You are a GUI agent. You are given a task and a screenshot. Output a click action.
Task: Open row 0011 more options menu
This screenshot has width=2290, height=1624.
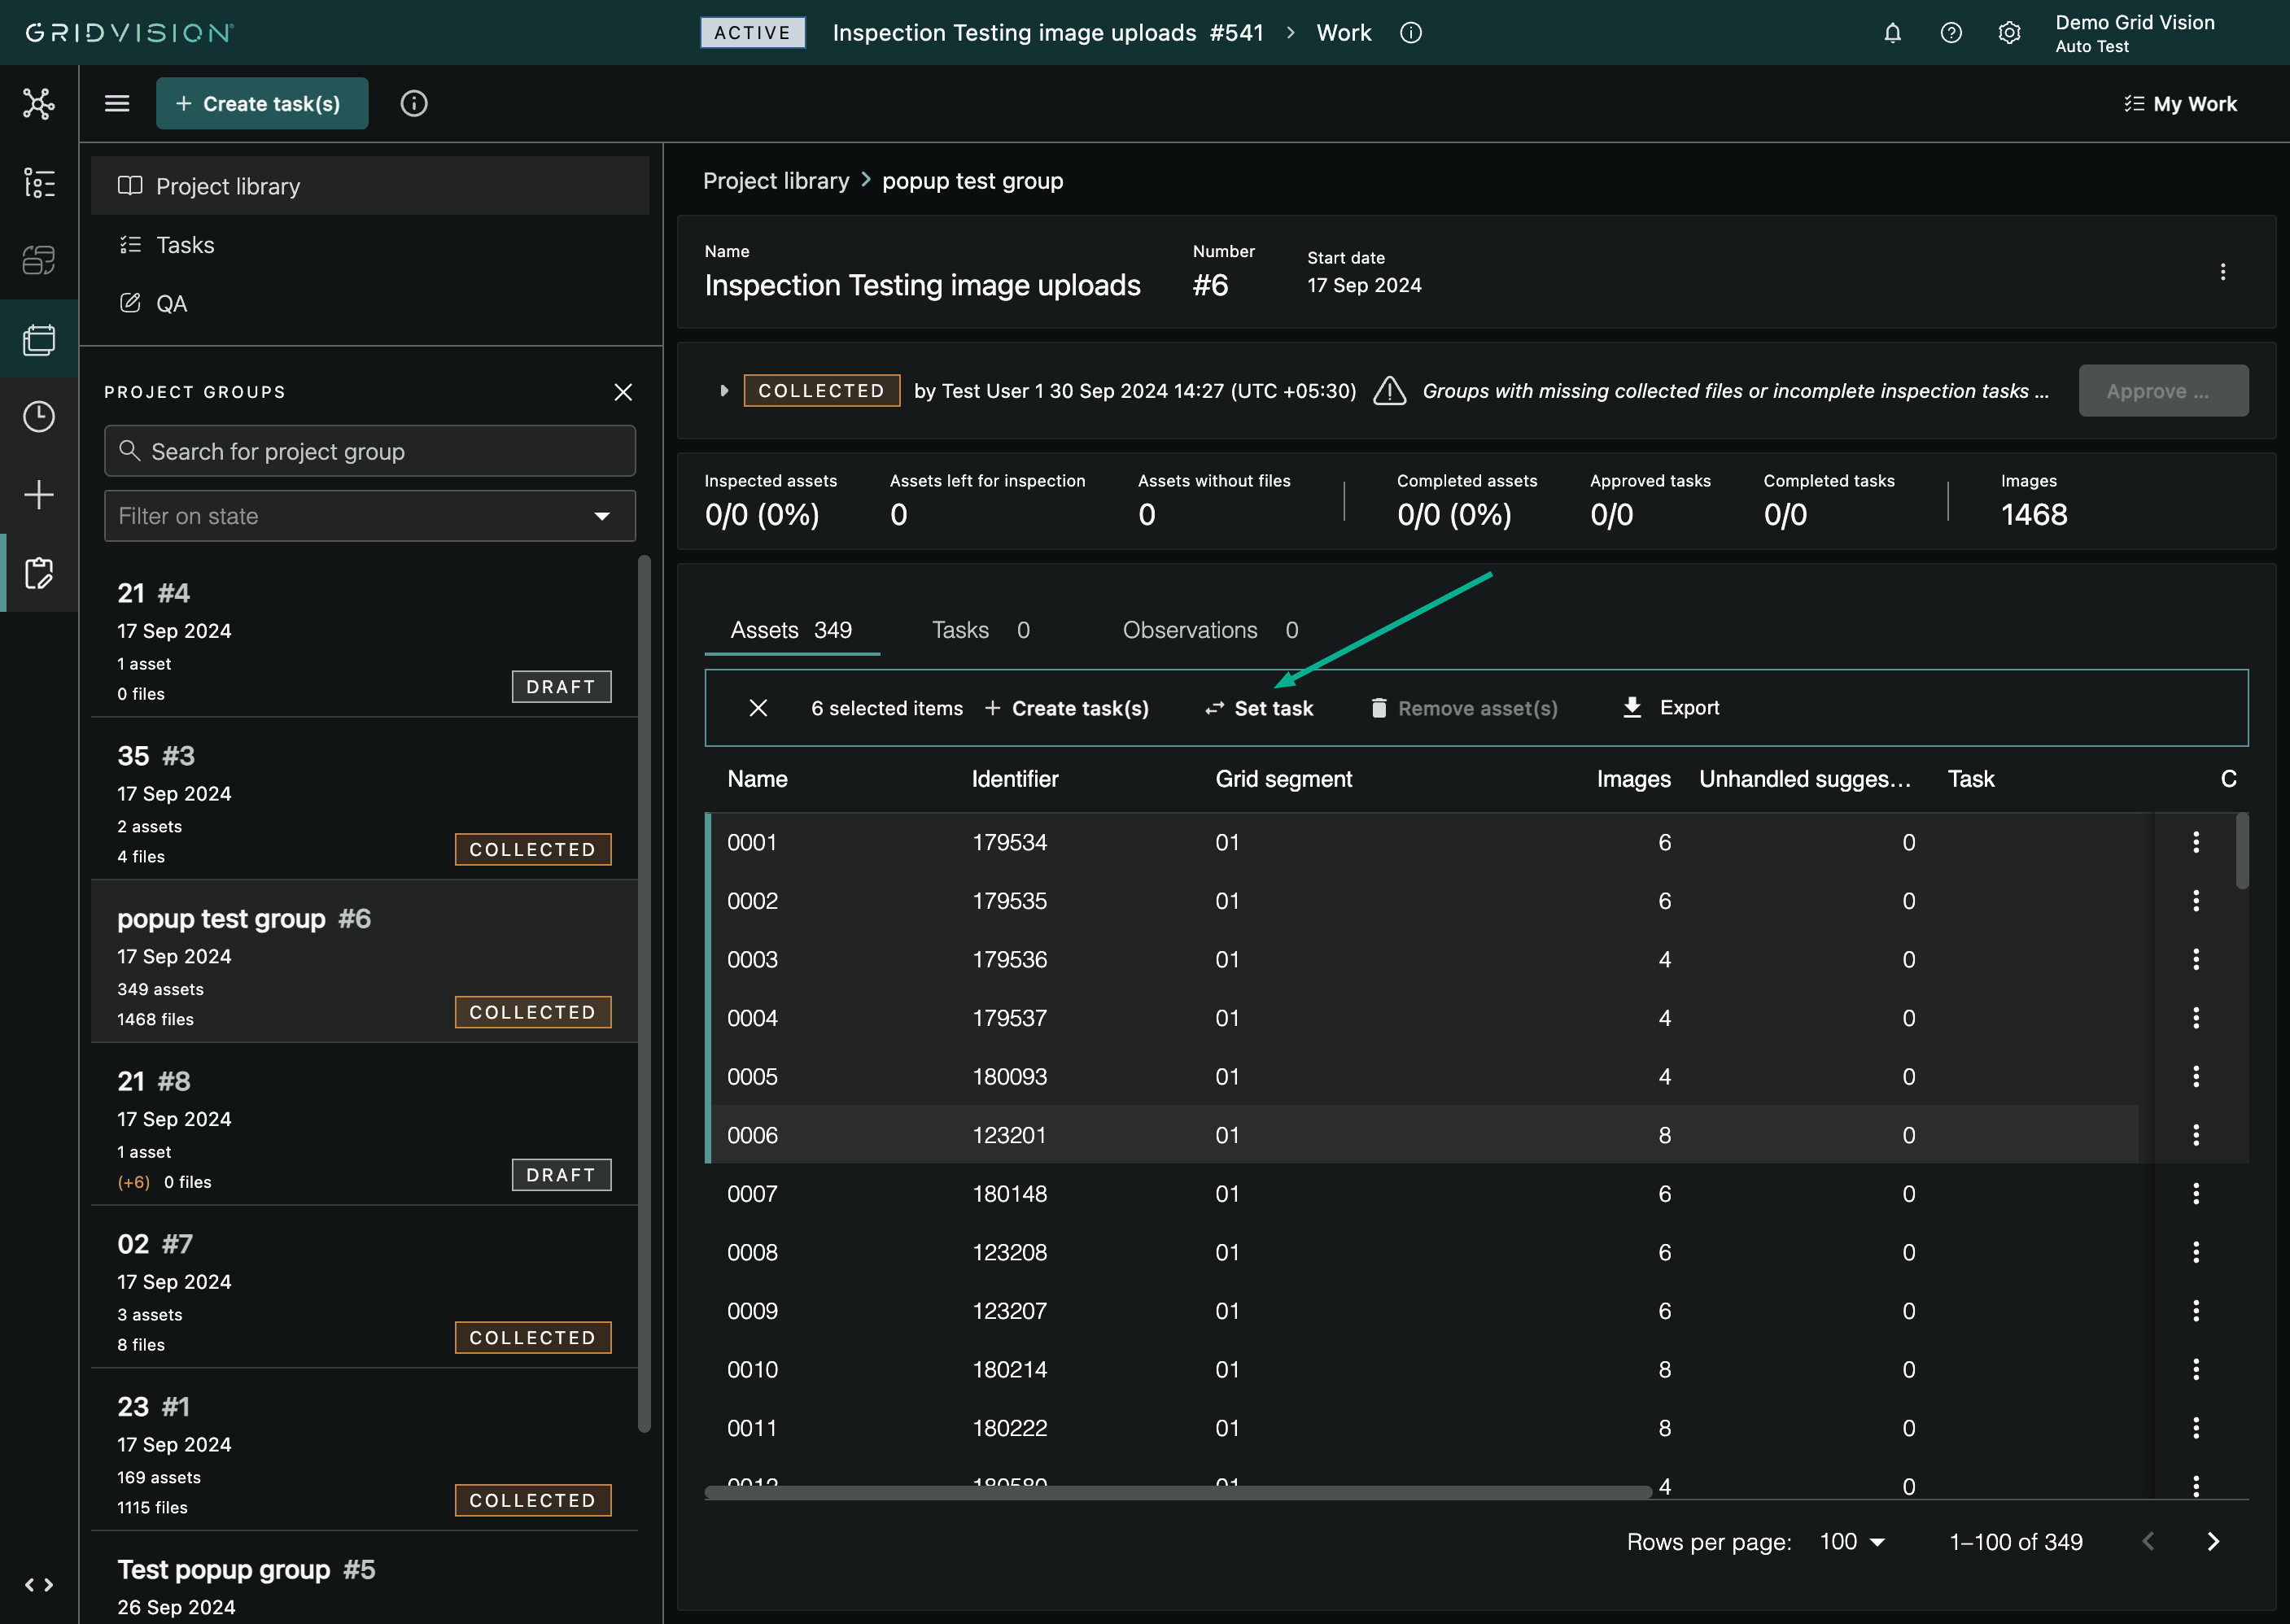2196,1428
